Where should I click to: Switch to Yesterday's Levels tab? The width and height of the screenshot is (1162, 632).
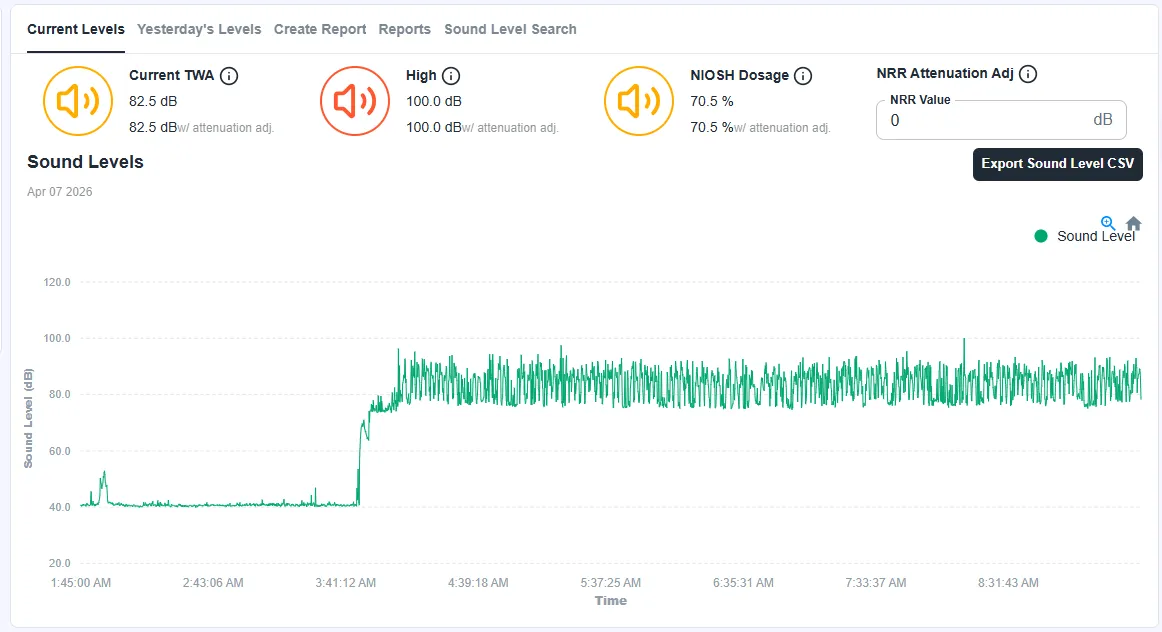pyautogui.click(x=199, y=29)
